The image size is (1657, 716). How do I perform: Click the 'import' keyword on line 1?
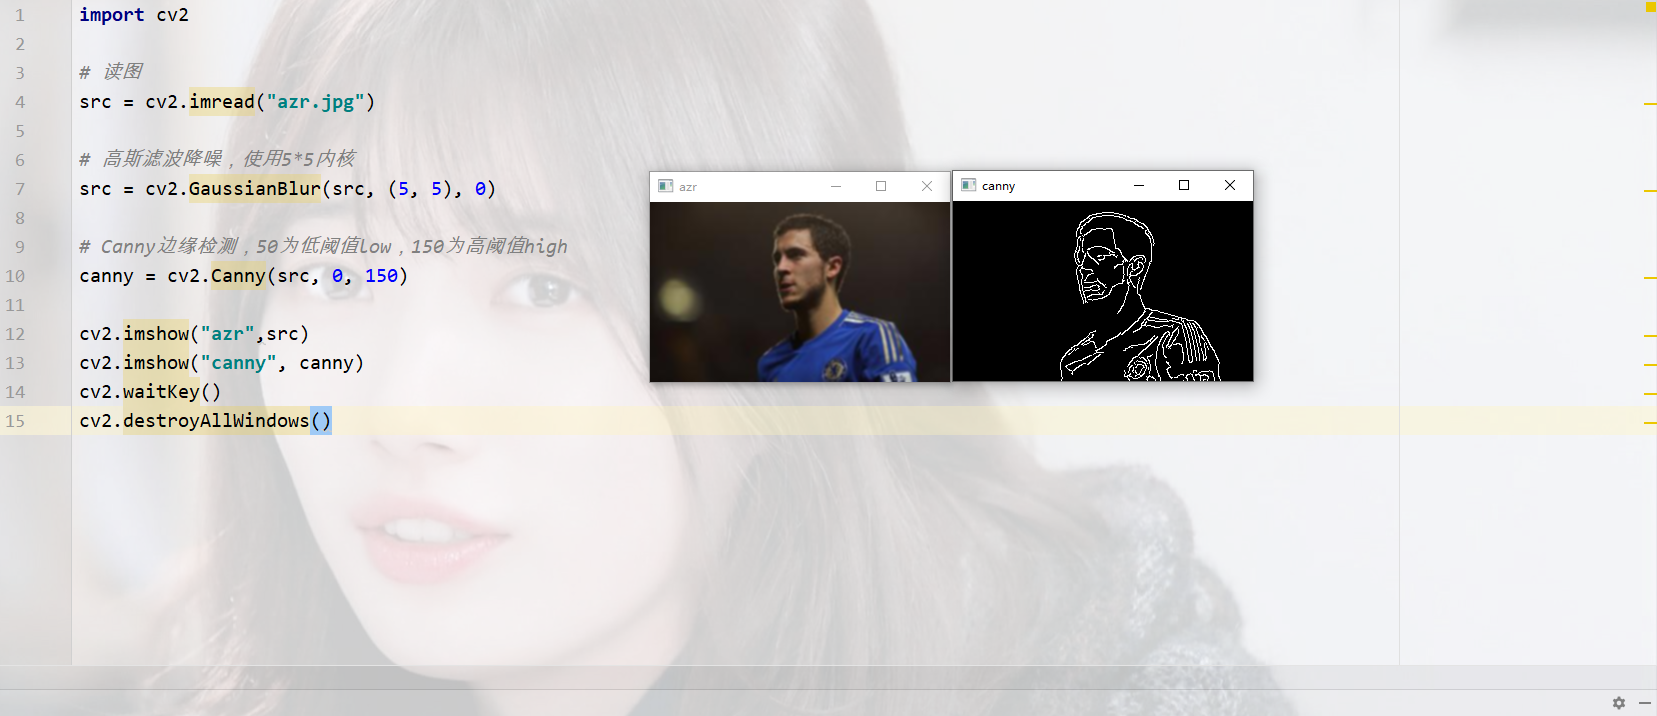click(112, 15)
